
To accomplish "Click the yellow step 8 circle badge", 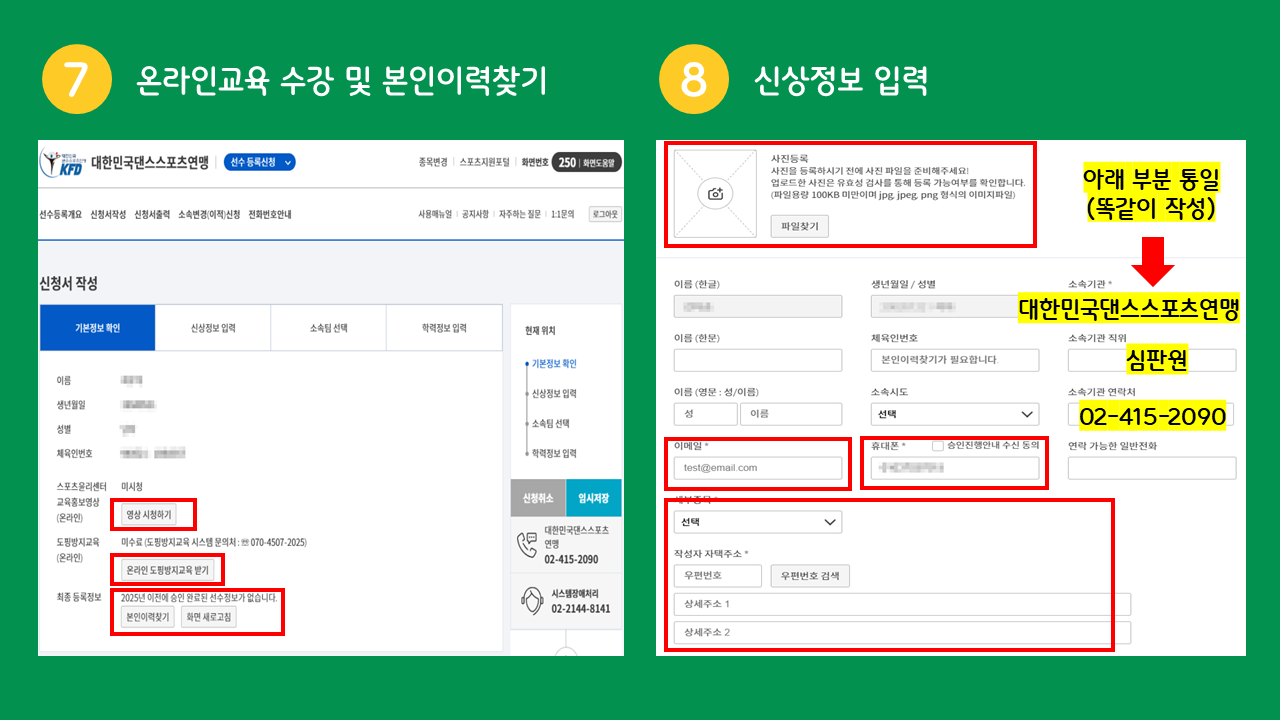I will 693,80.
